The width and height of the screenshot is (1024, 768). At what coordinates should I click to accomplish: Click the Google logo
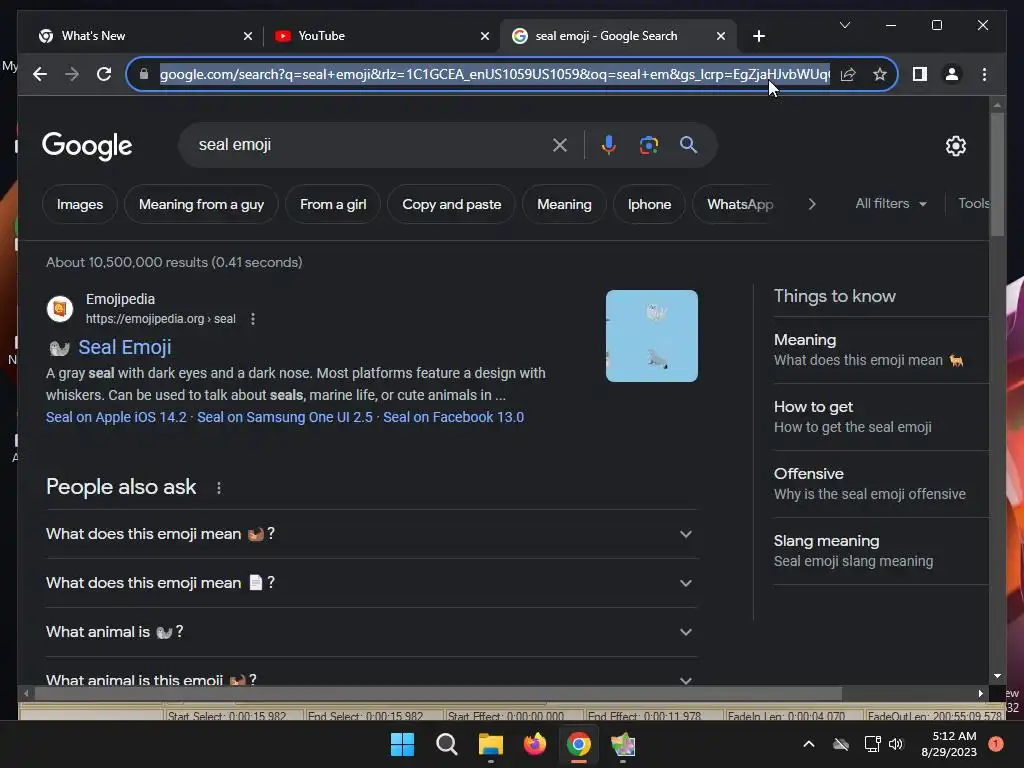(87, 146)
